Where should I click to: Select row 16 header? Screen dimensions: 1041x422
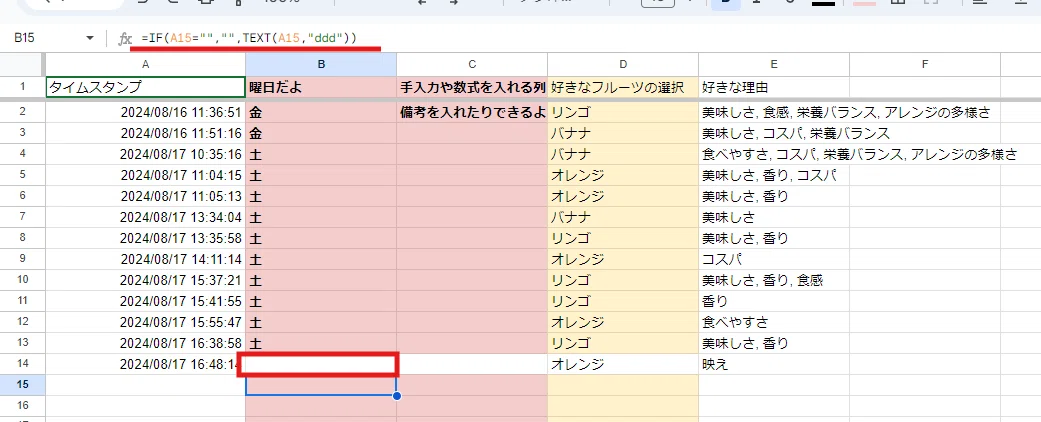coord(23,407)
